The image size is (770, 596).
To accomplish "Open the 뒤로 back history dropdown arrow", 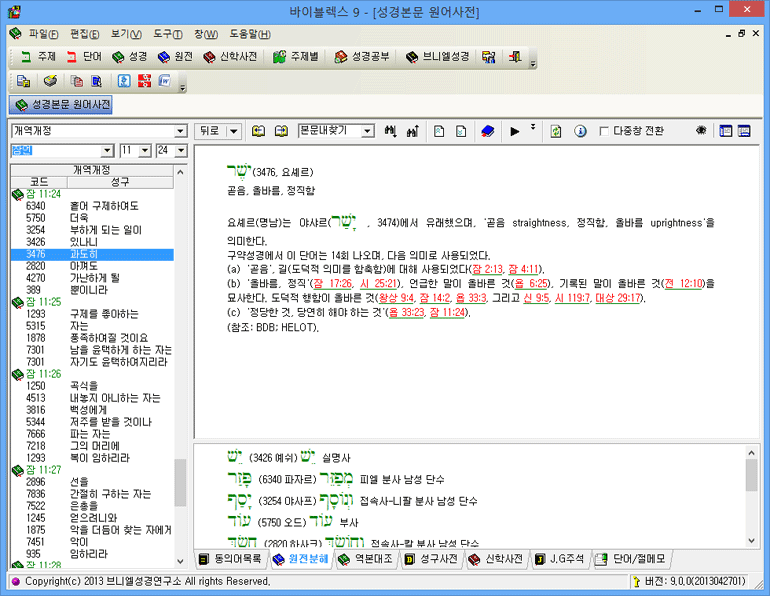I will (234, 131).
